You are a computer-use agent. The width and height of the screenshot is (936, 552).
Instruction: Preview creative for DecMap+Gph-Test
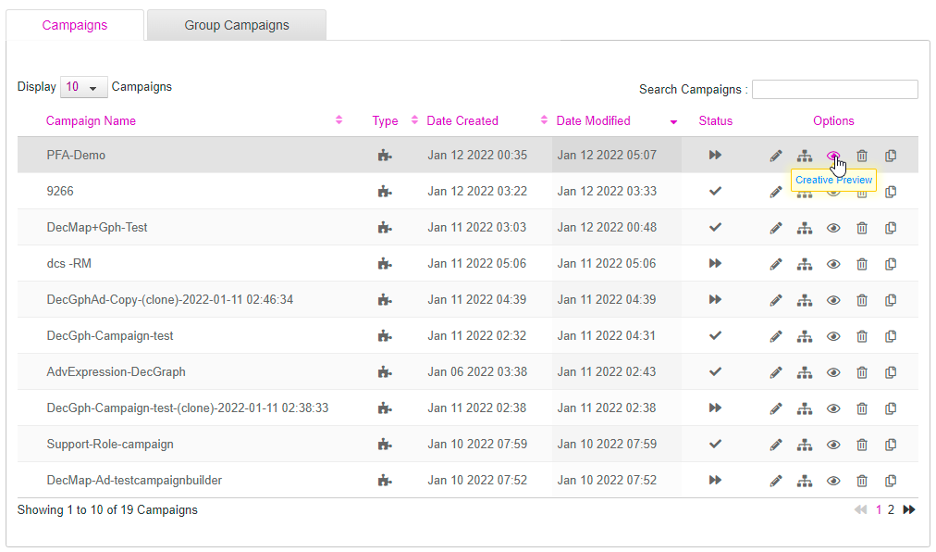[x=833, y=228]
